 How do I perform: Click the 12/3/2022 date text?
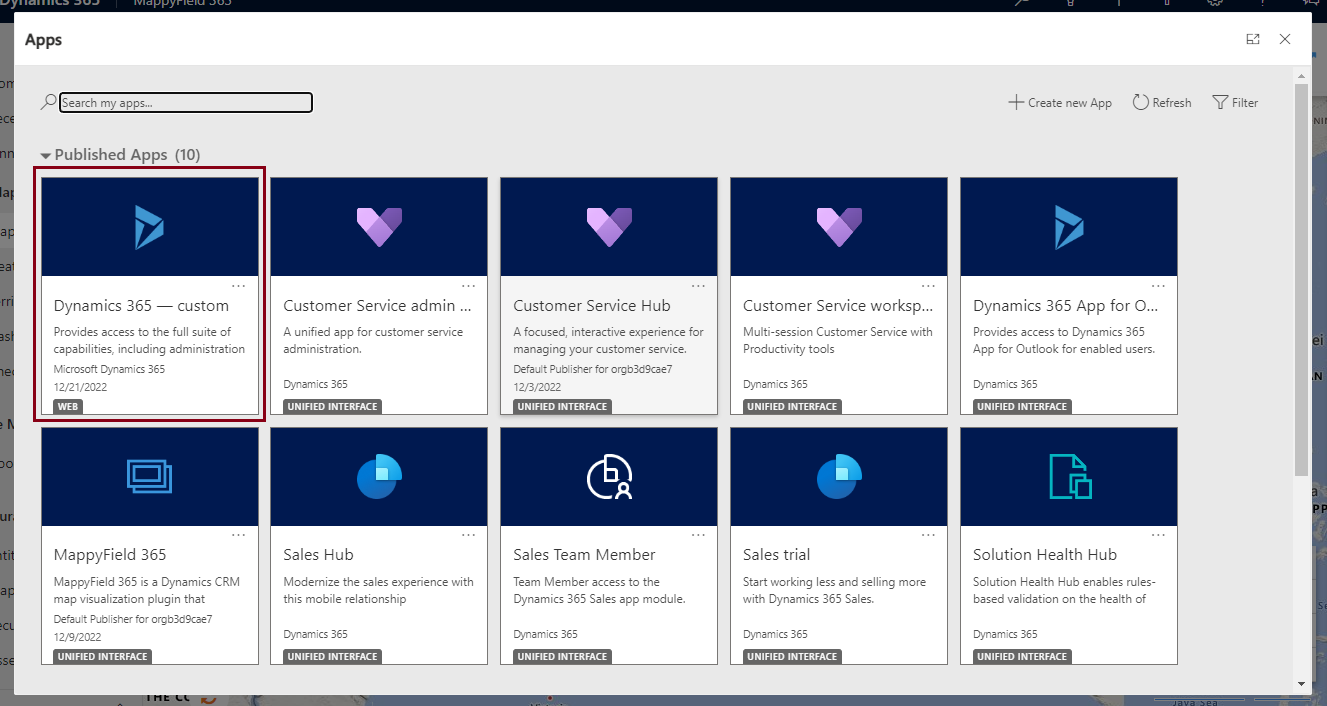pyautogui.click(x=537, y=387)
